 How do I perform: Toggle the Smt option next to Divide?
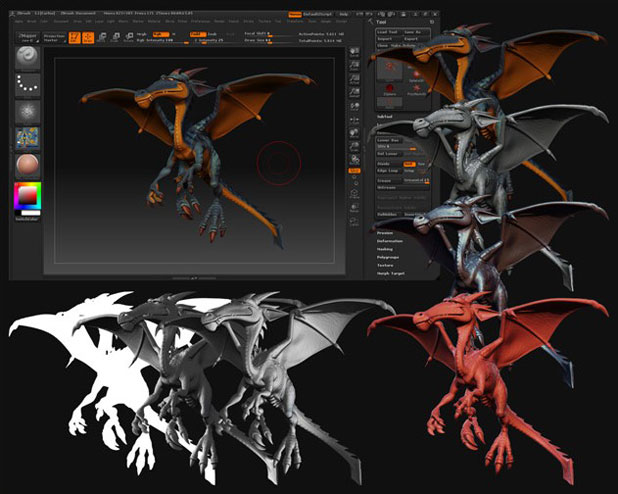[409, 164]
